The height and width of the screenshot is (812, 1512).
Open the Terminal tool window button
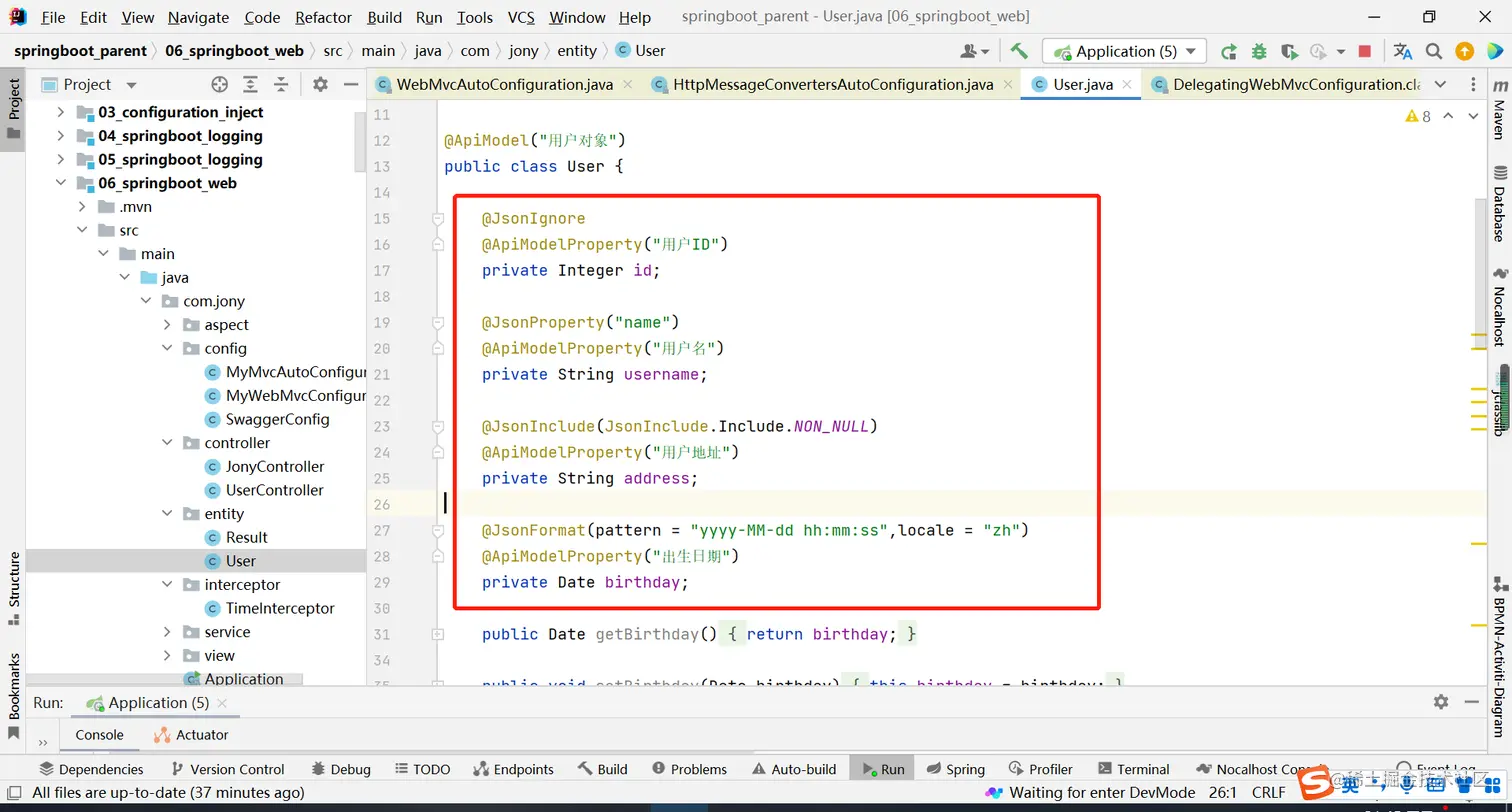pyautogui.click(x=1133, y=769)
